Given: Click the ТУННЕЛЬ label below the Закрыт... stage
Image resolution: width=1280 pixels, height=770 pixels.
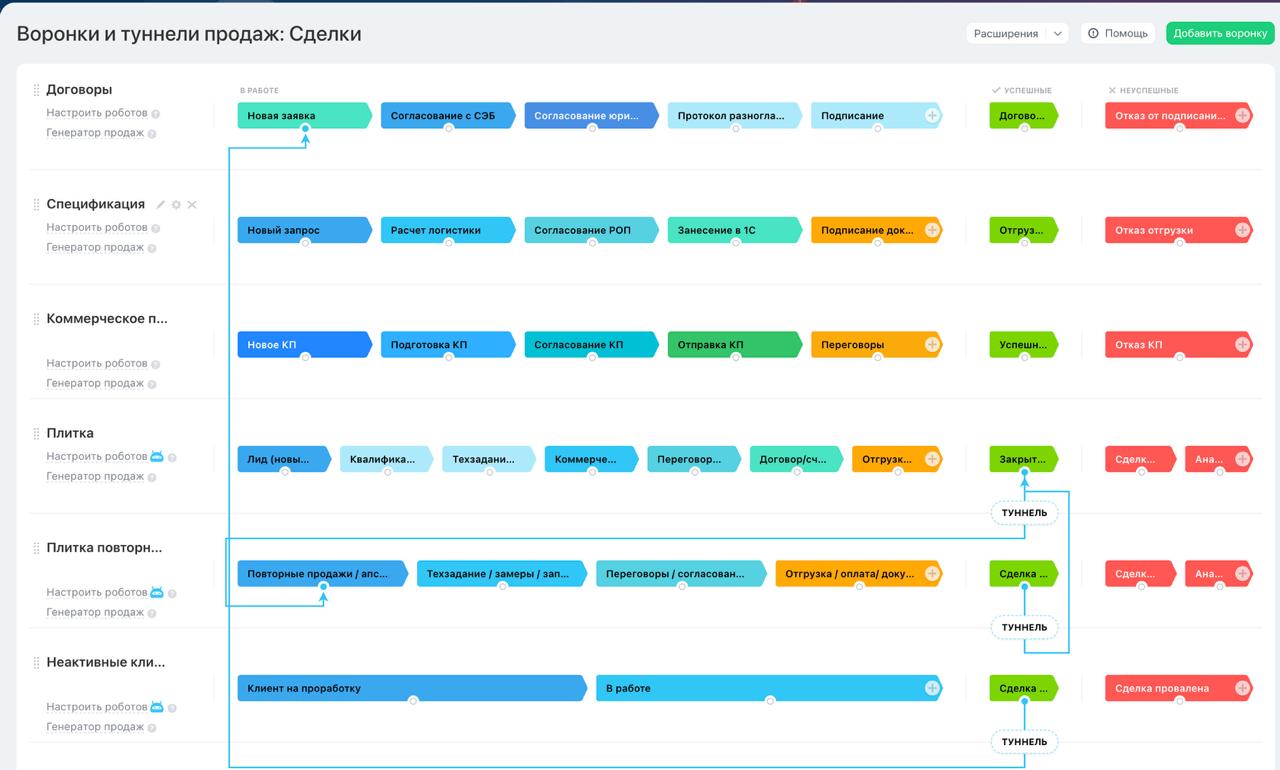Looking at the screenshot, I should (x=1024, y=513).
